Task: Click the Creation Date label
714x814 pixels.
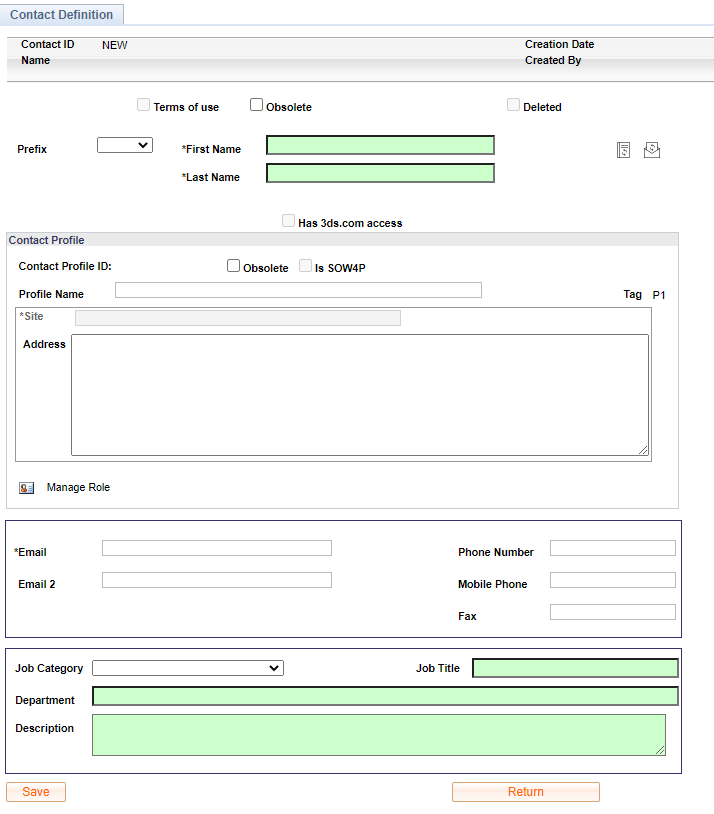Action: (x=559, y=44)
